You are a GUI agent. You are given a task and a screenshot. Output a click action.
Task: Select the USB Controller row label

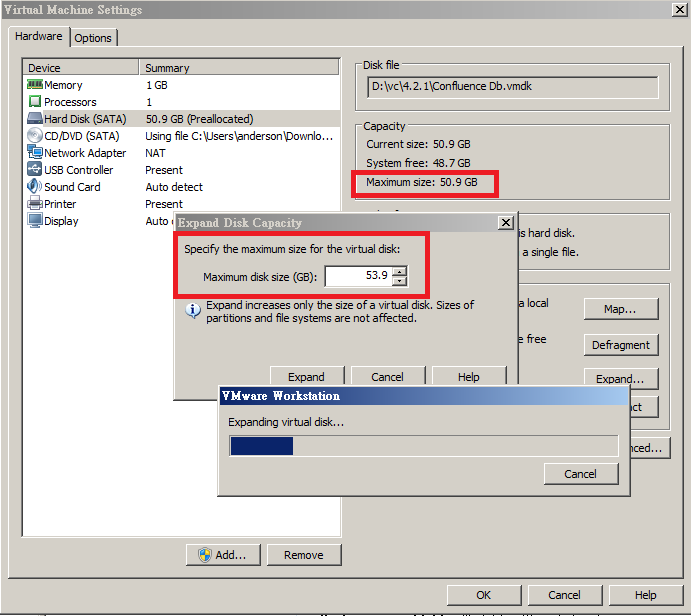coord(78,170)
